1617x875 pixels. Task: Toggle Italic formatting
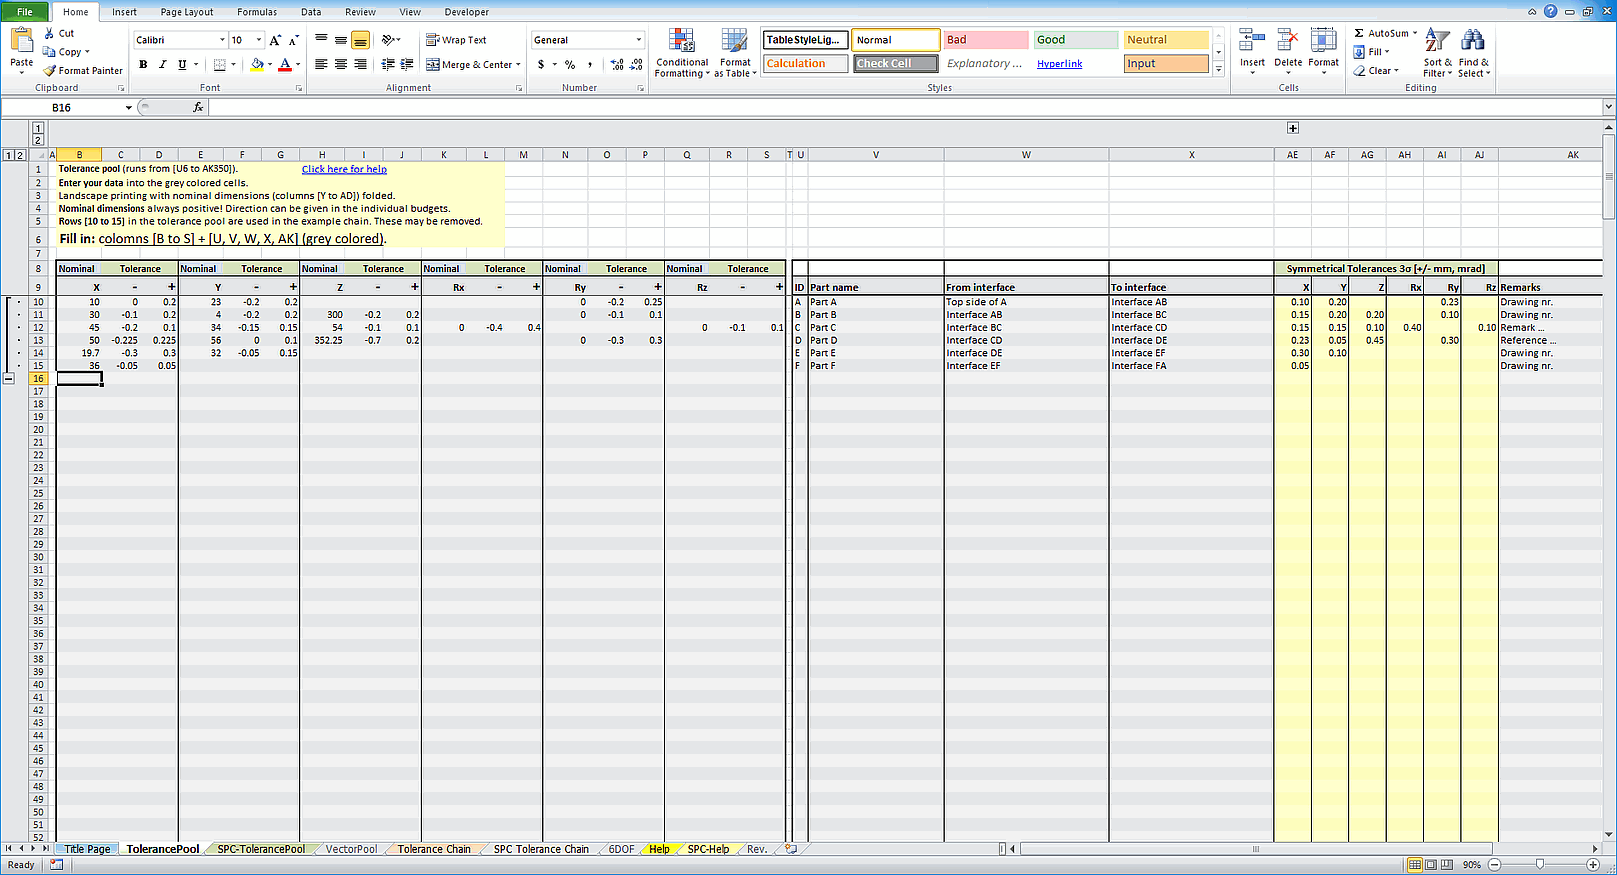pyautogui.click(x=163, y=65)
